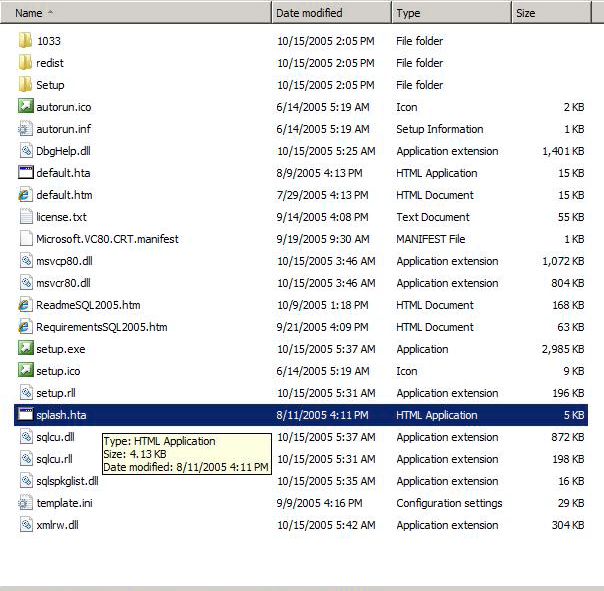Click the autorun.ico file icon
Viewport: 604px width, 591px height.
(26, 107)
